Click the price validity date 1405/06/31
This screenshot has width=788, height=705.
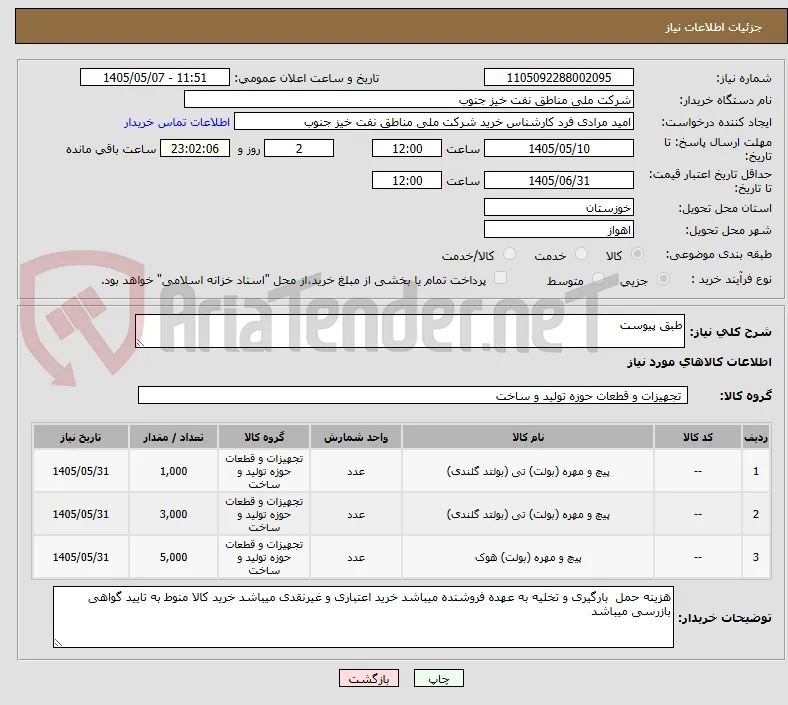558,180
